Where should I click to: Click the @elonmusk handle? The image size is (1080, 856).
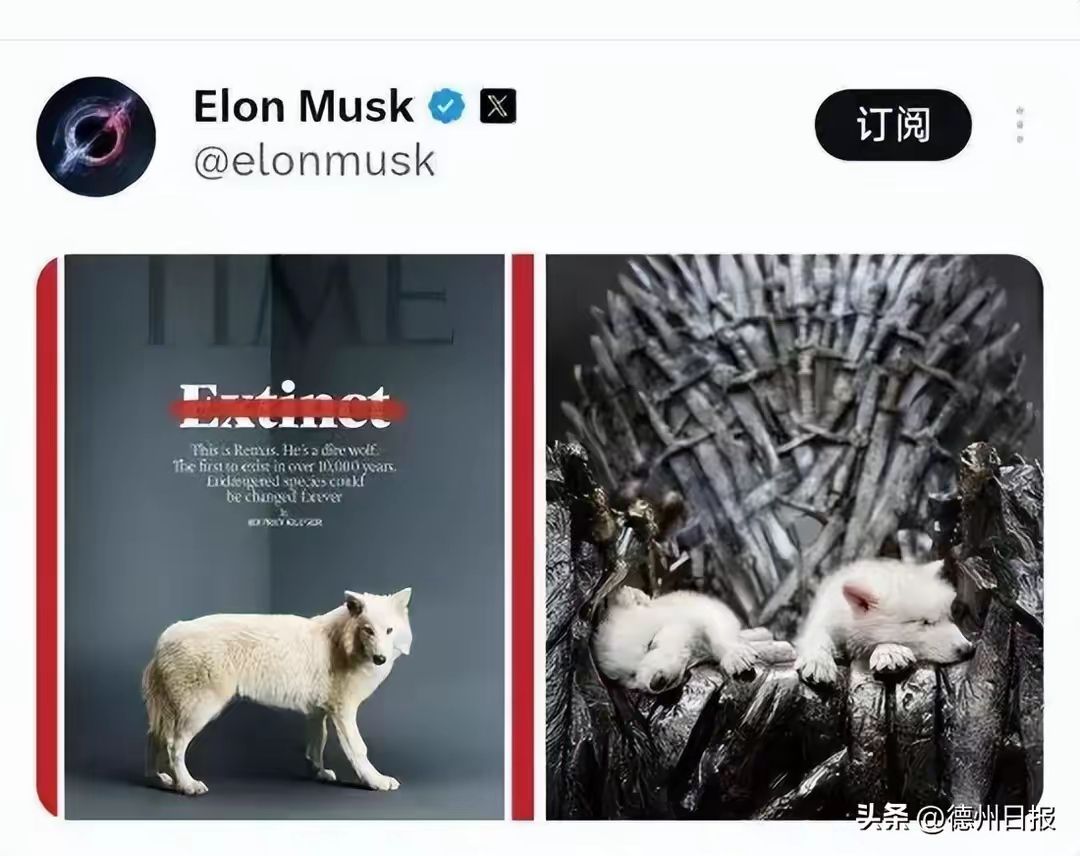[314, 161]
